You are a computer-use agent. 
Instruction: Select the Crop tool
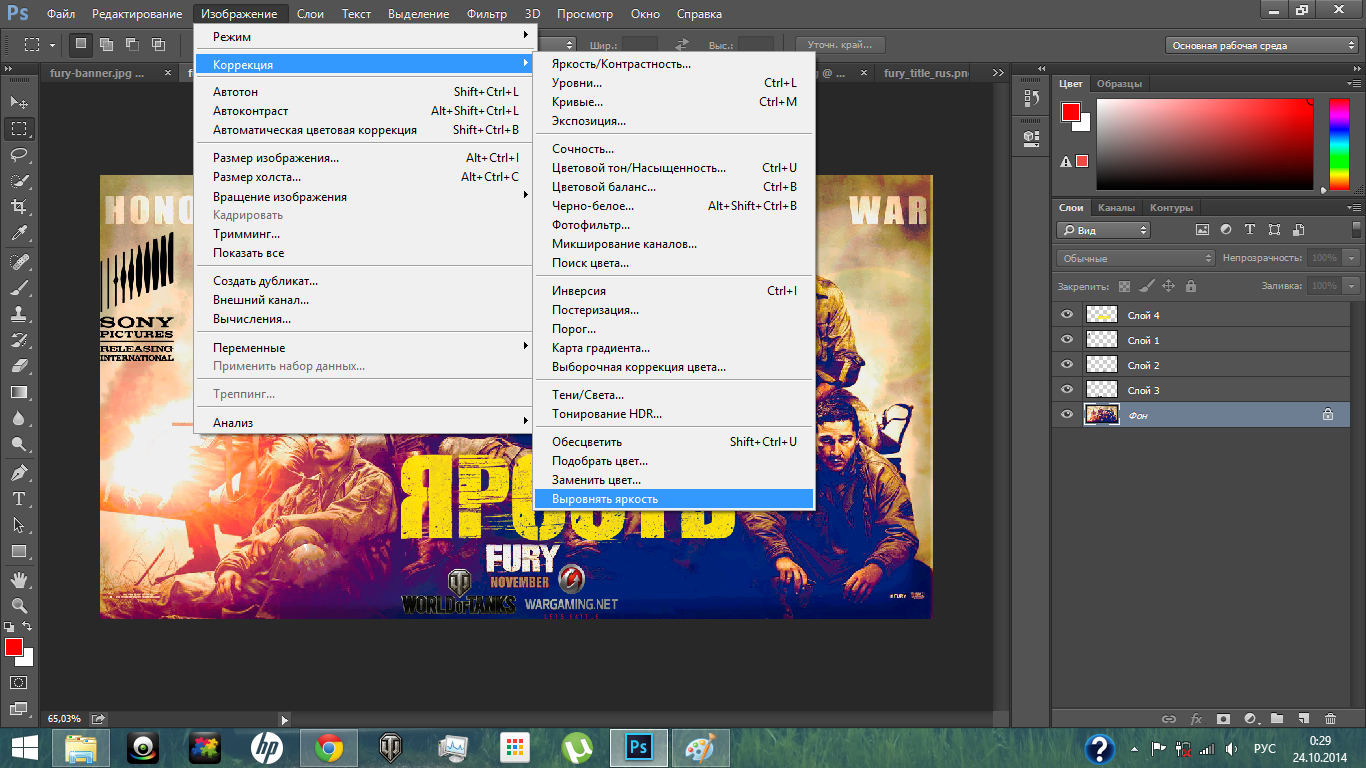pos(19,207)
